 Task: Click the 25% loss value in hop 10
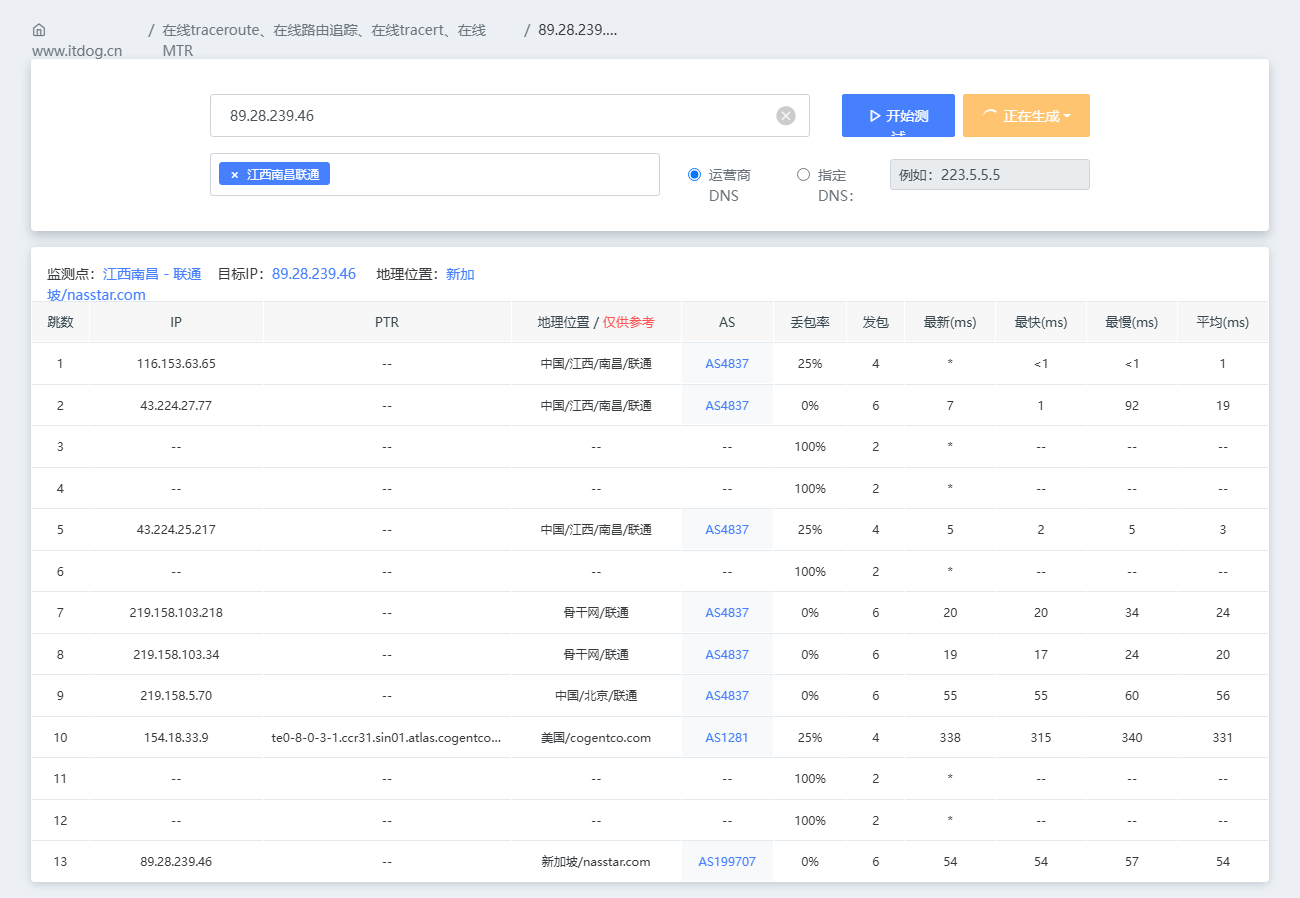810,738
